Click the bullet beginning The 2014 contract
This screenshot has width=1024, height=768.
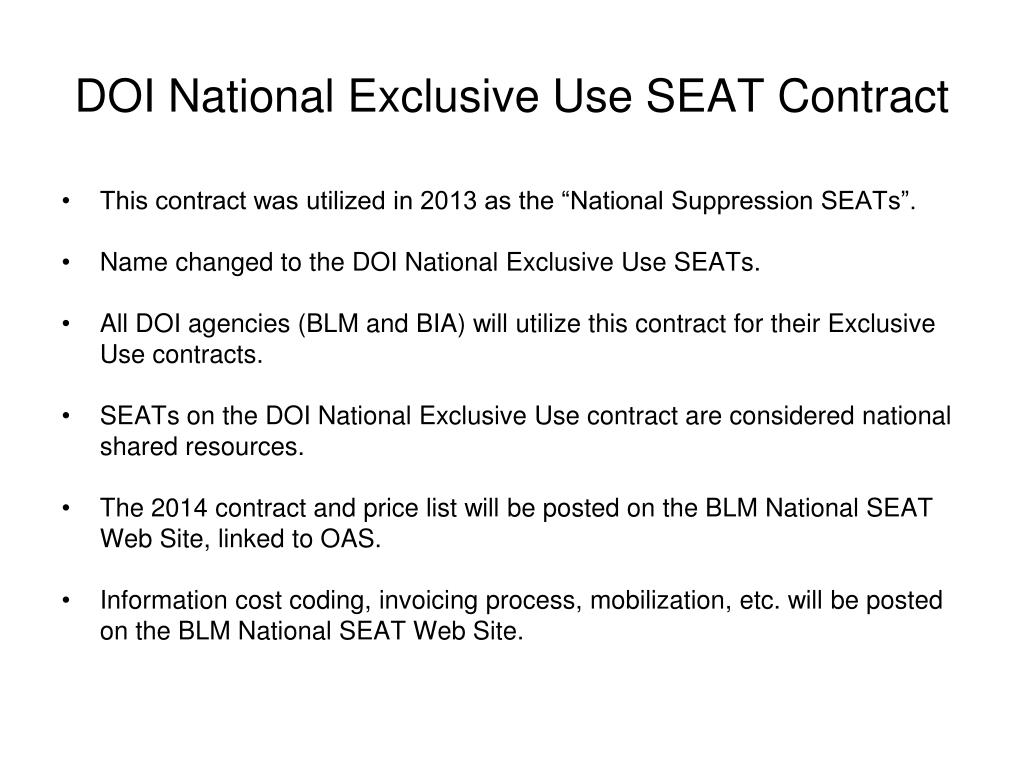pos(516,524)
